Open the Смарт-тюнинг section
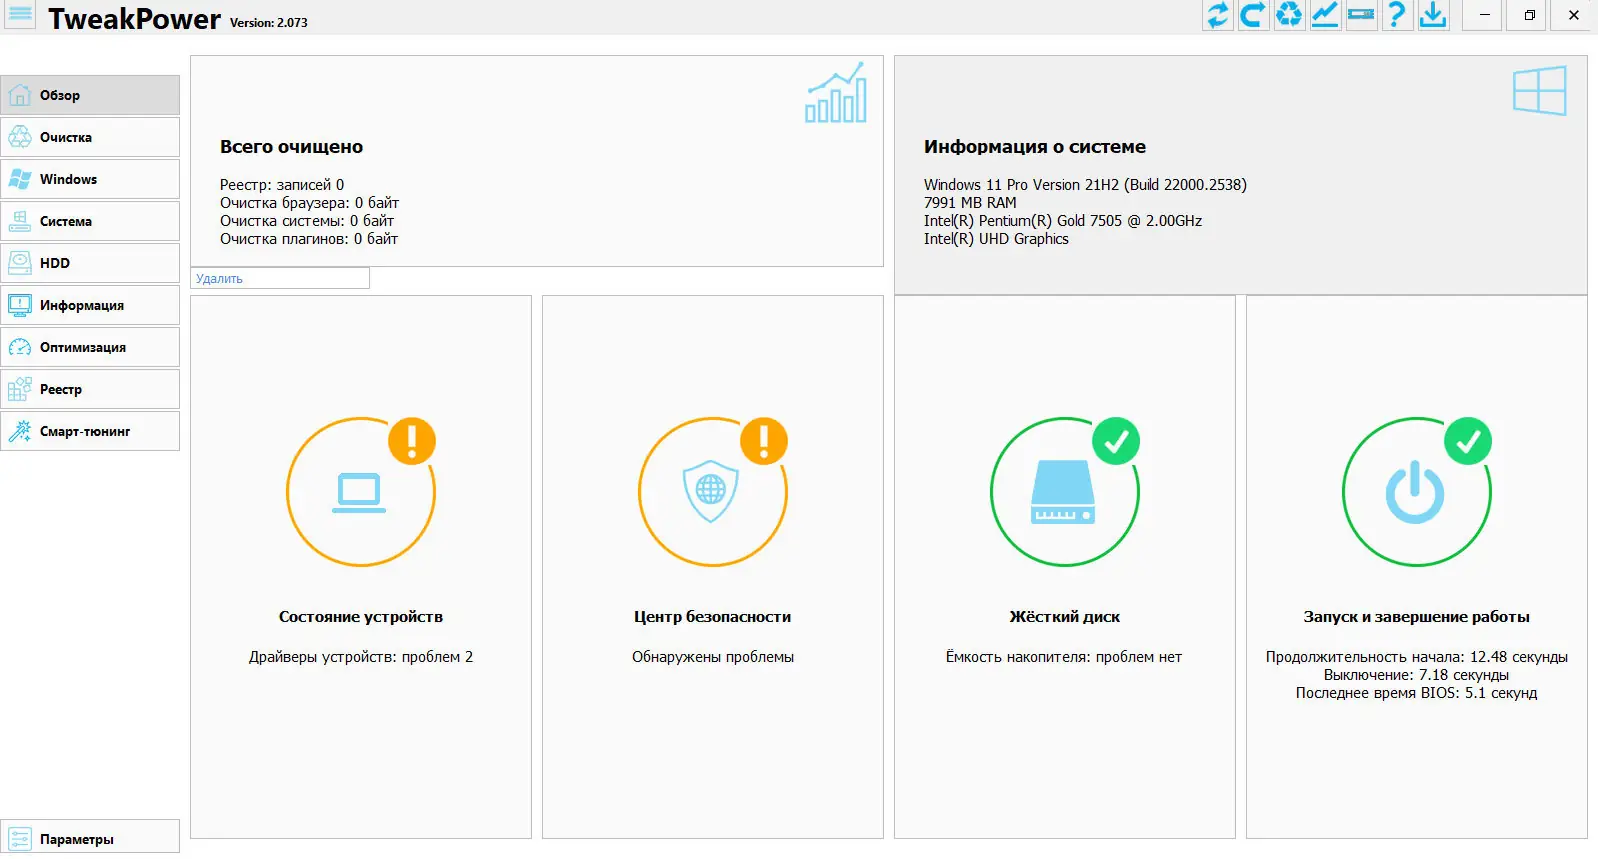Screen dimensions: 1598x859 tap(90, 431)
